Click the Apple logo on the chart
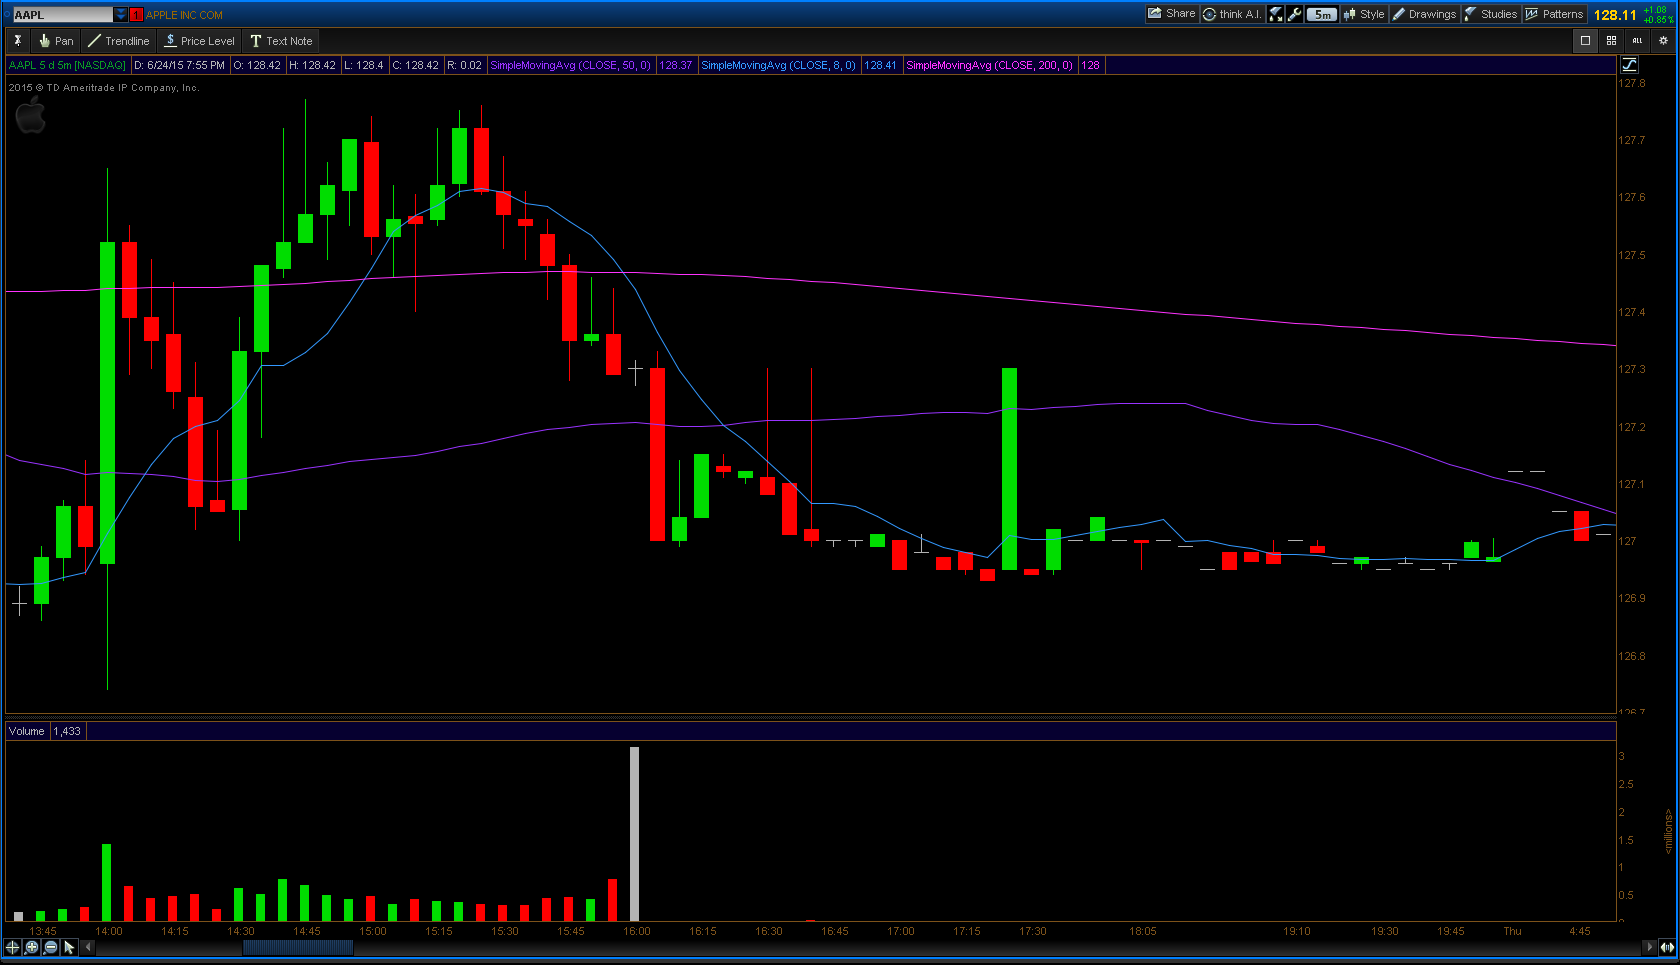The image size is (1680, 965). tap(30, 115)
